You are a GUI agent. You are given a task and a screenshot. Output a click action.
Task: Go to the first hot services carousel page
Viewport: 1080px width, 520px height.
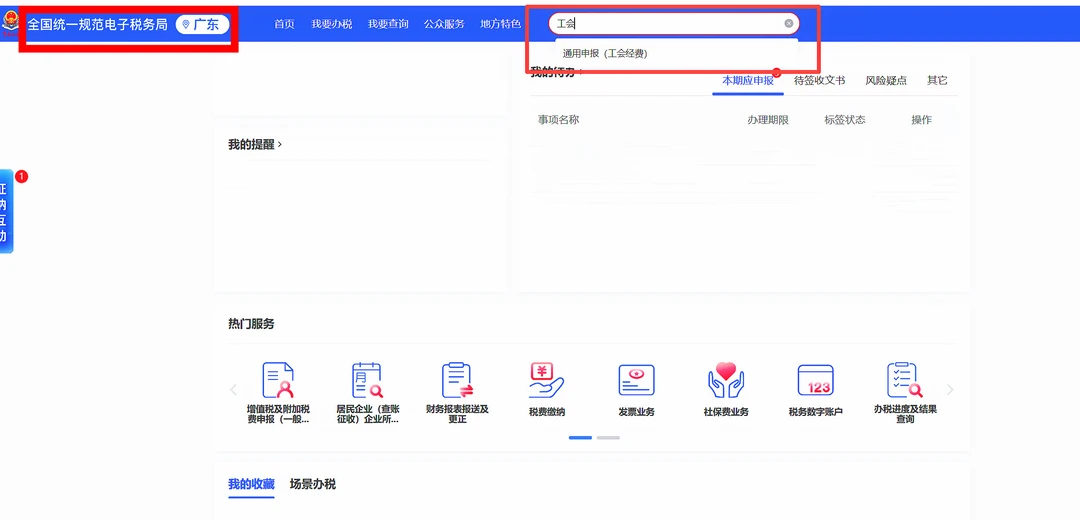coord(581,437)
